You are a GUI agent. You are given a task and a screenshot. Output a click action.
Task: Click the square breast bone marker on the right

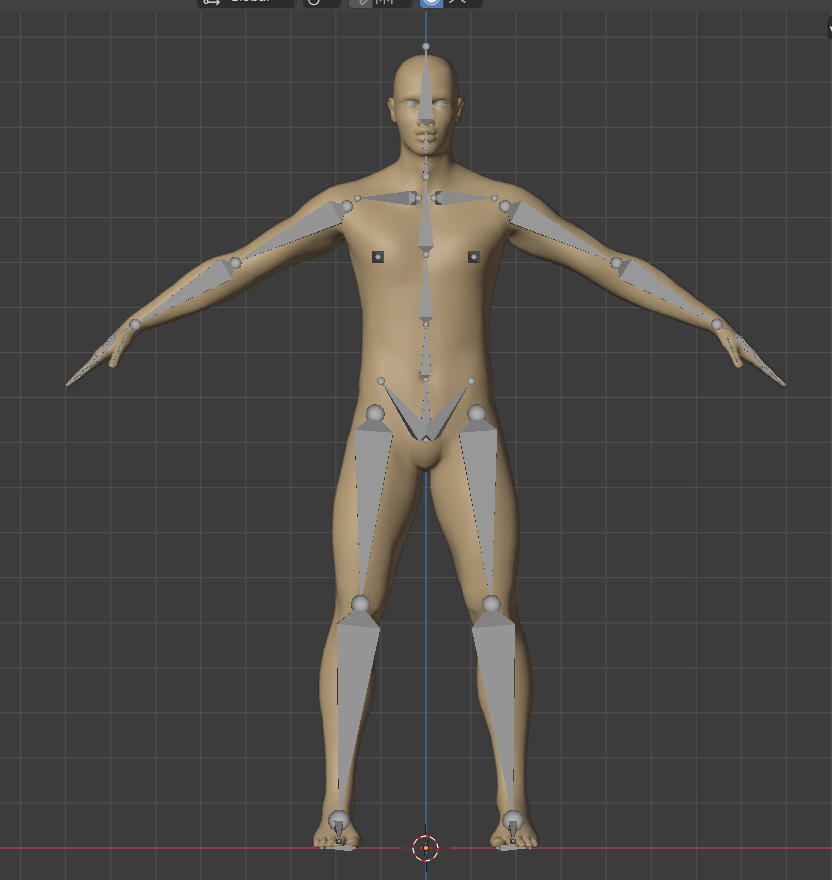tap(474, 257)
